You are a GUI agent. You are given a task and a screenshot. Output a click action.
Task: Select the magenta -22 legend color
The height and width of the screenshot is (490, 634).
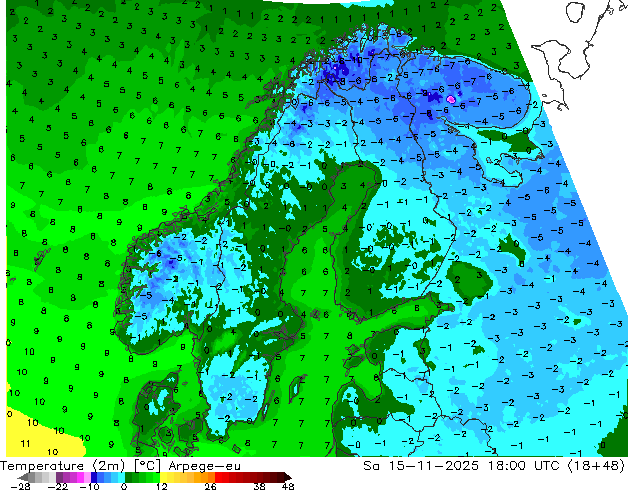tap(62, 477)
